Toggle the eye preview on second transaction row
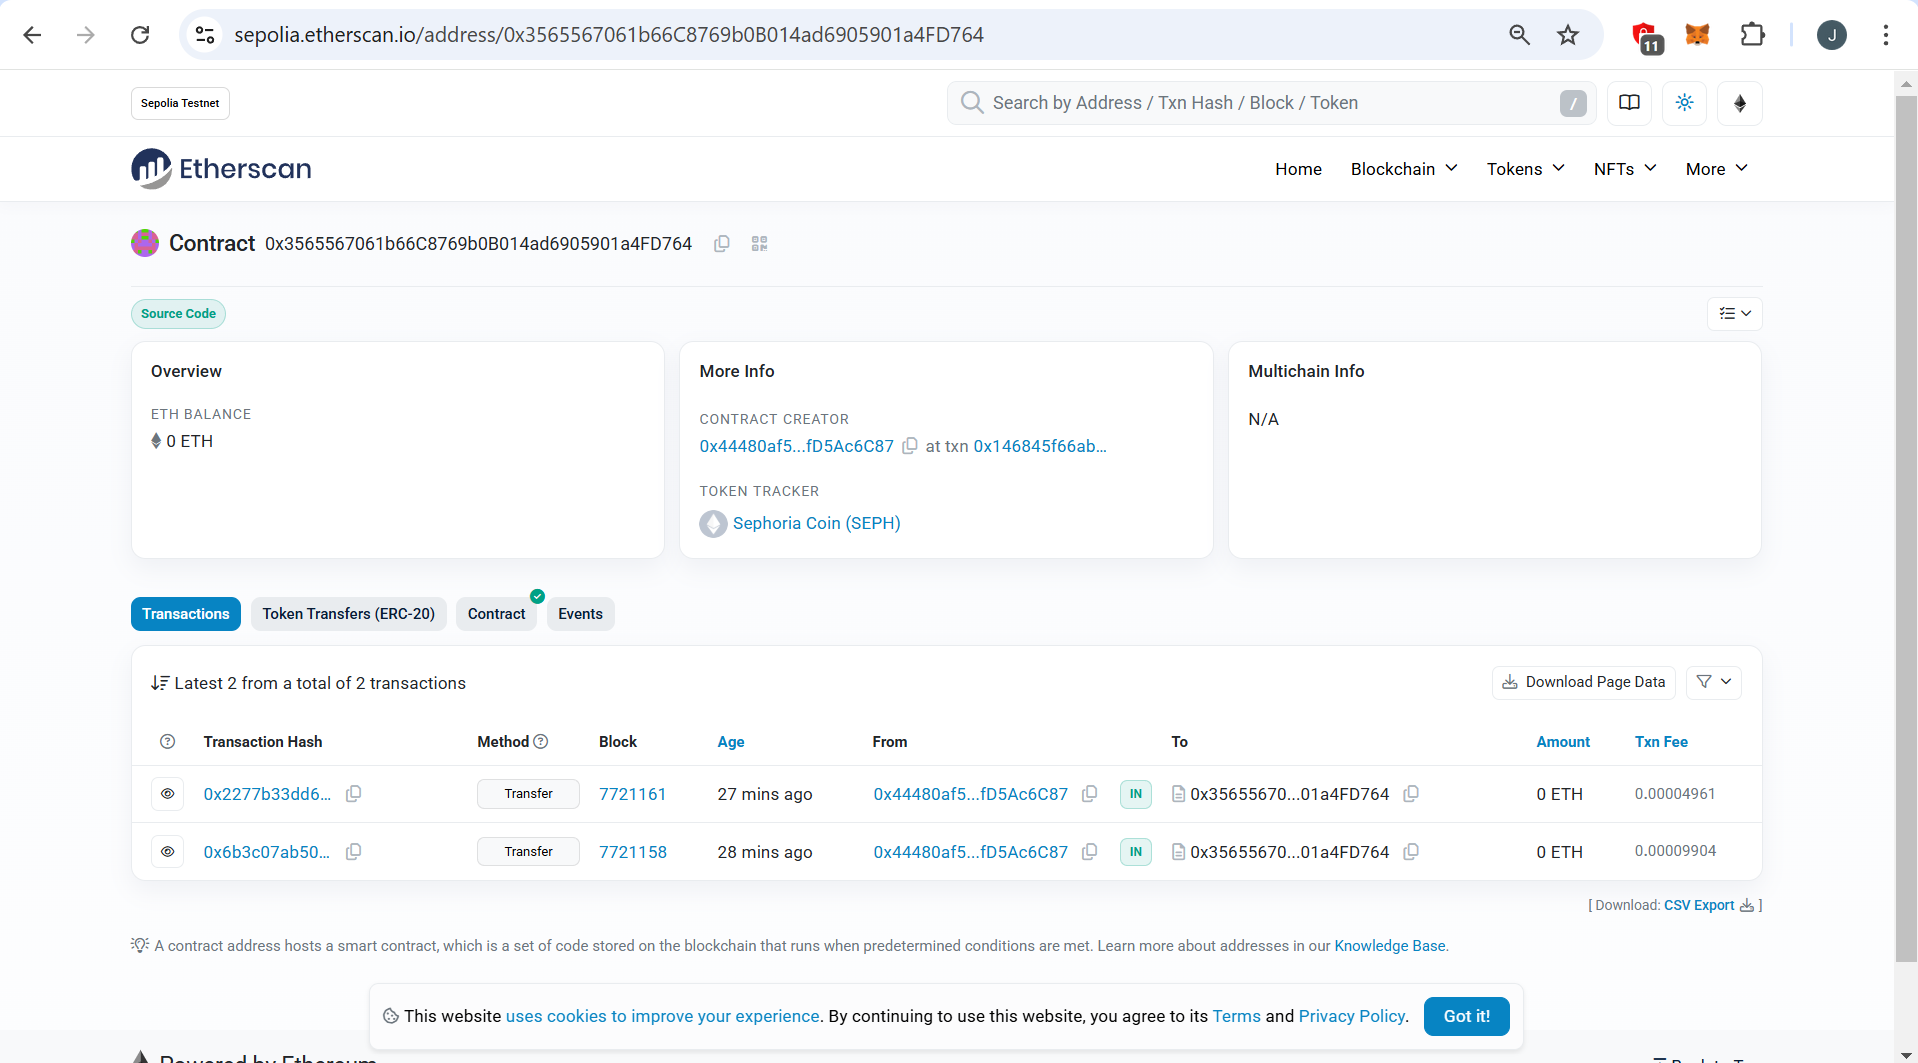Image resolution: width=1918 pixels, height=1063 pixels. (x=167, y=851)
